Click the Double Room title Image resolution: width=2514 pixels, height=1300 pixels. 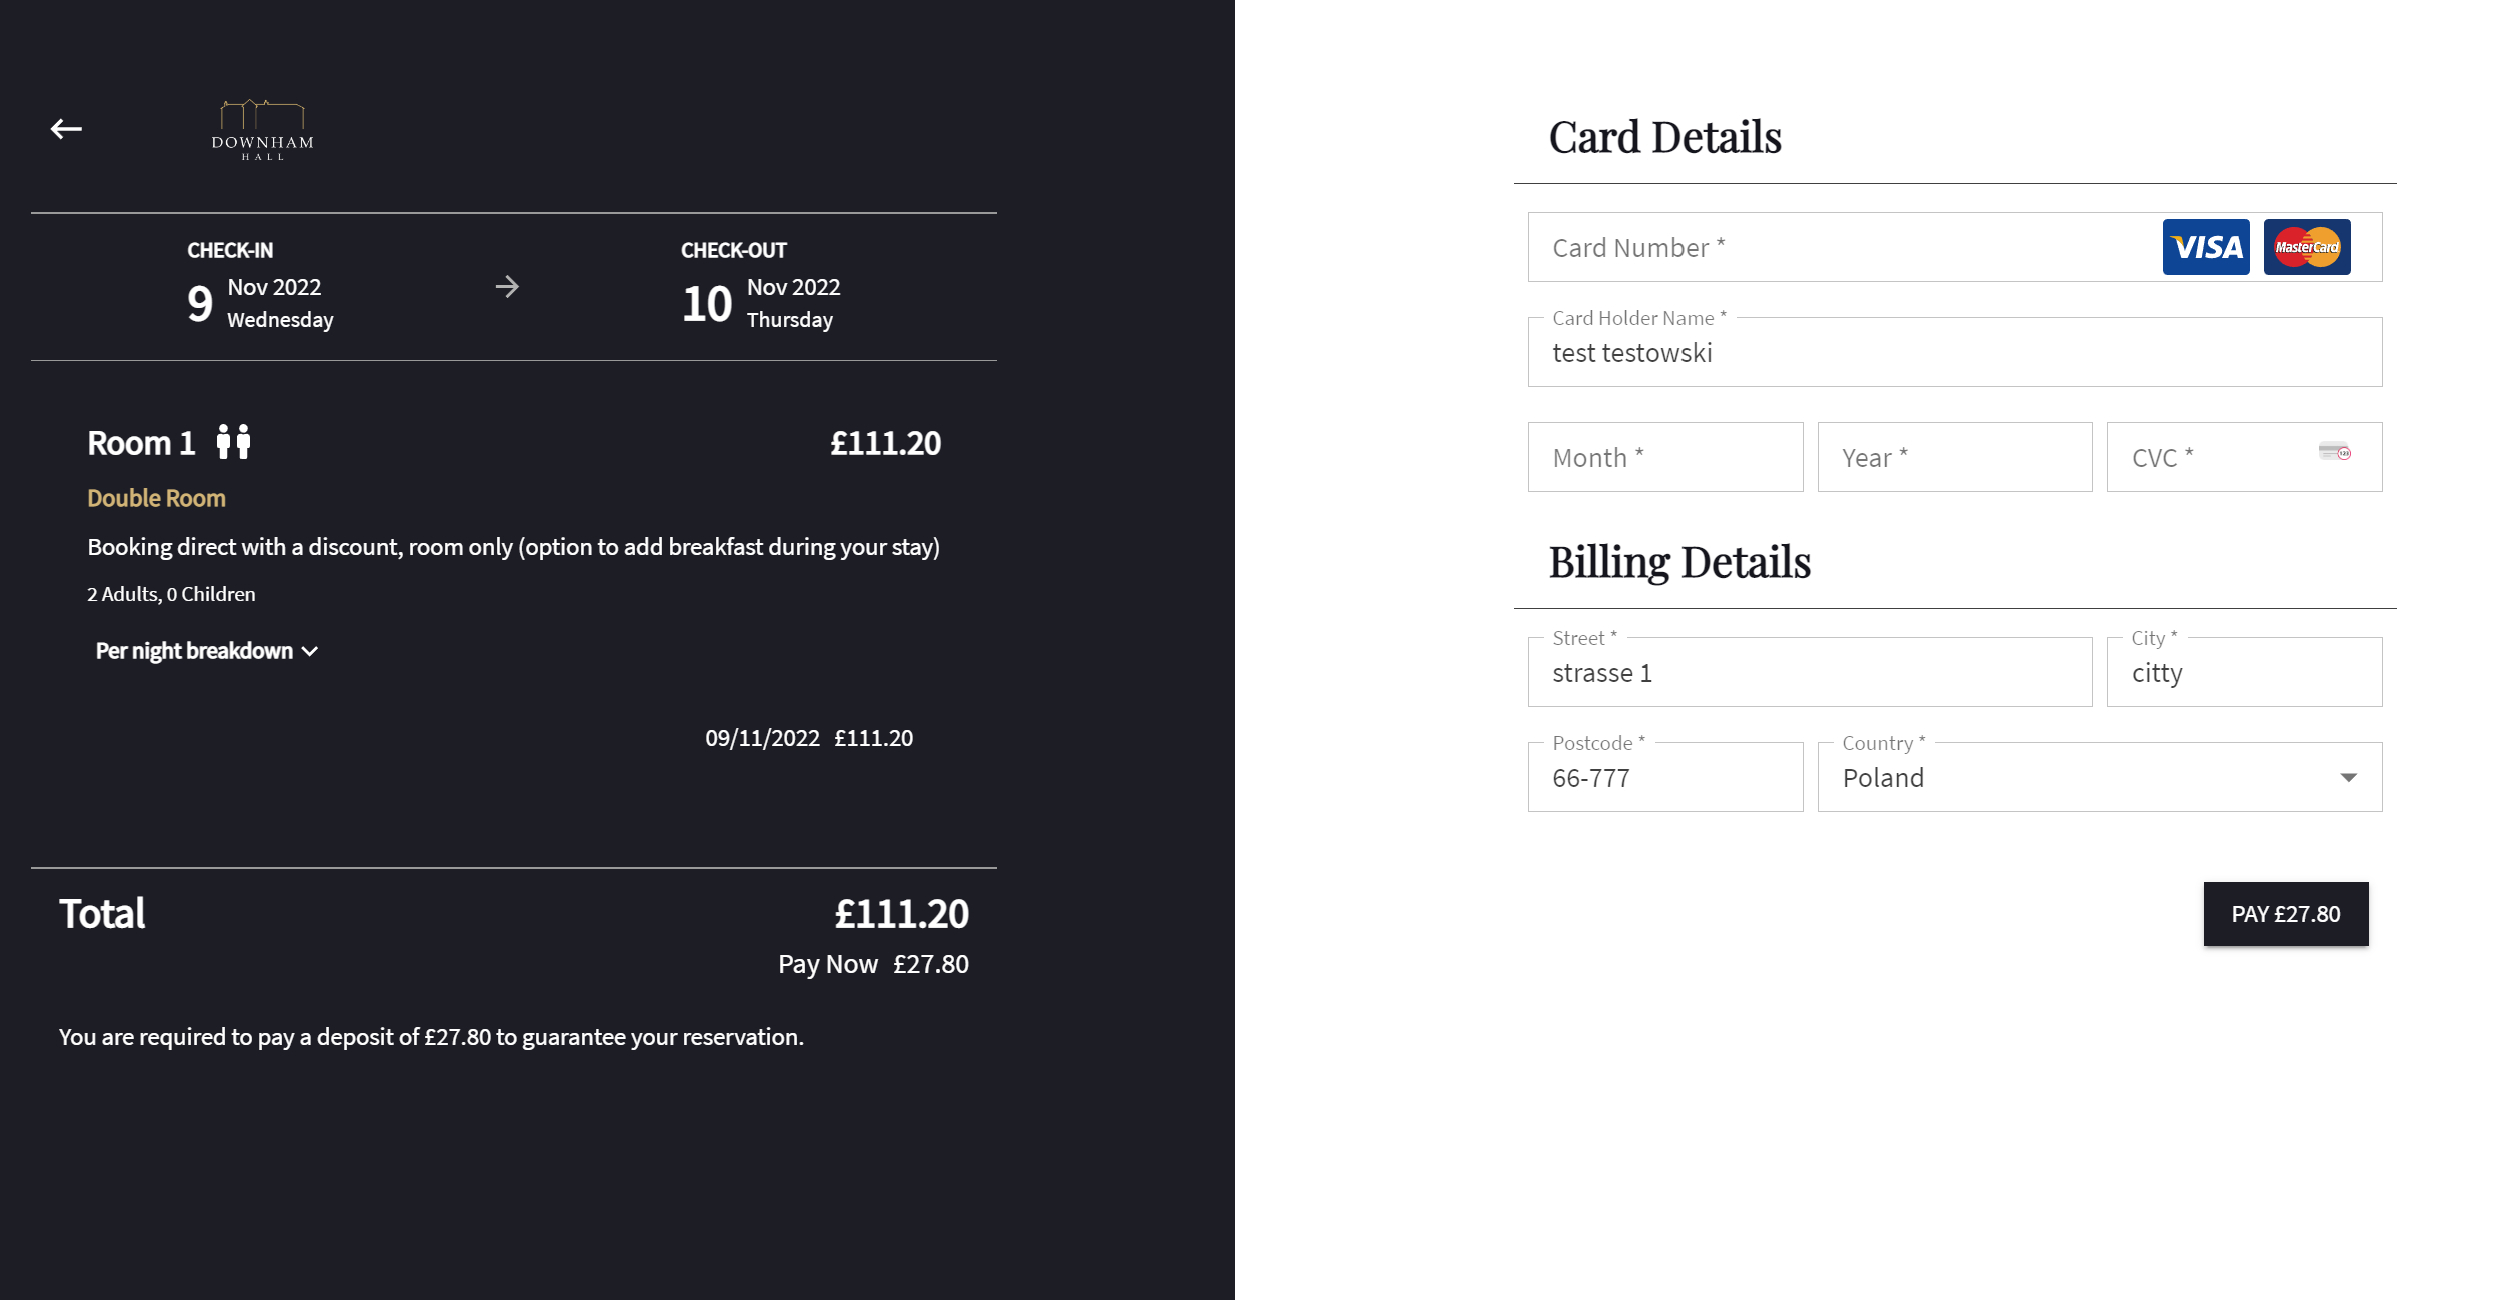click(156, 498)
